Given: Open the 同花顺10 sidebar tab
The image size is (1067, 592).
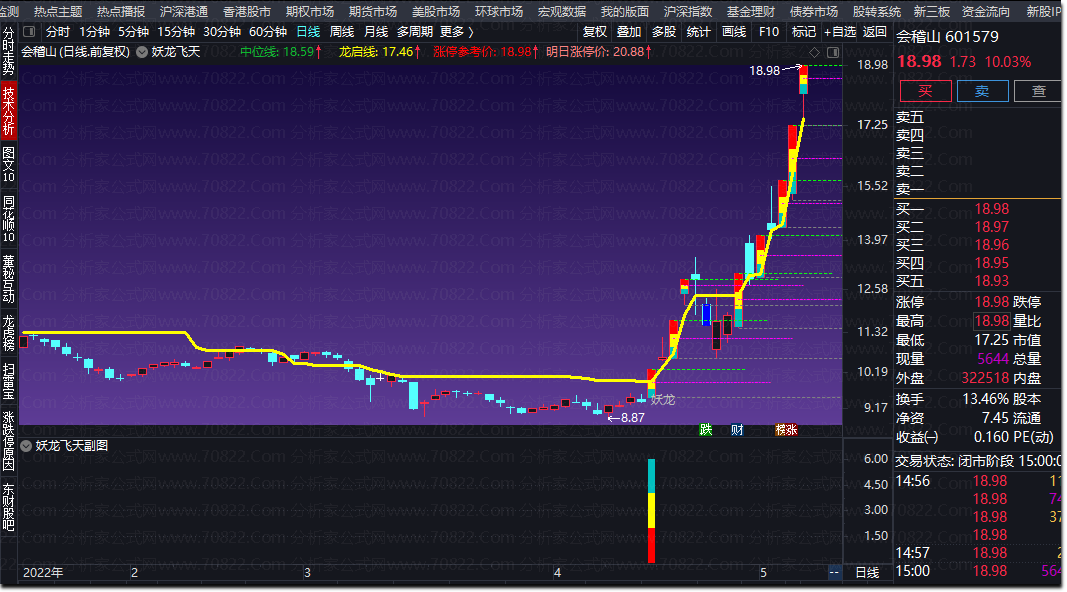Looking at the screenshot, I should point(8,218).
